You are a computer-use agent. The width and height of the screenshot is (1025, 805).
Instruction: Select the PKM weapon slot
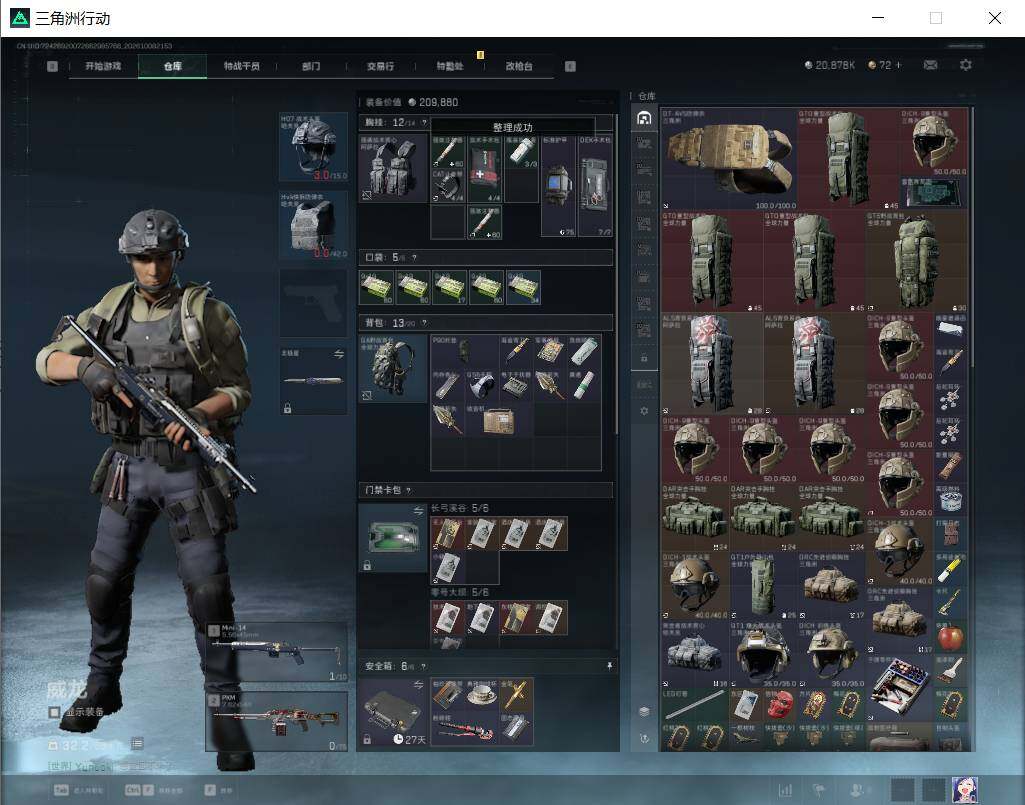coord(277,722)
